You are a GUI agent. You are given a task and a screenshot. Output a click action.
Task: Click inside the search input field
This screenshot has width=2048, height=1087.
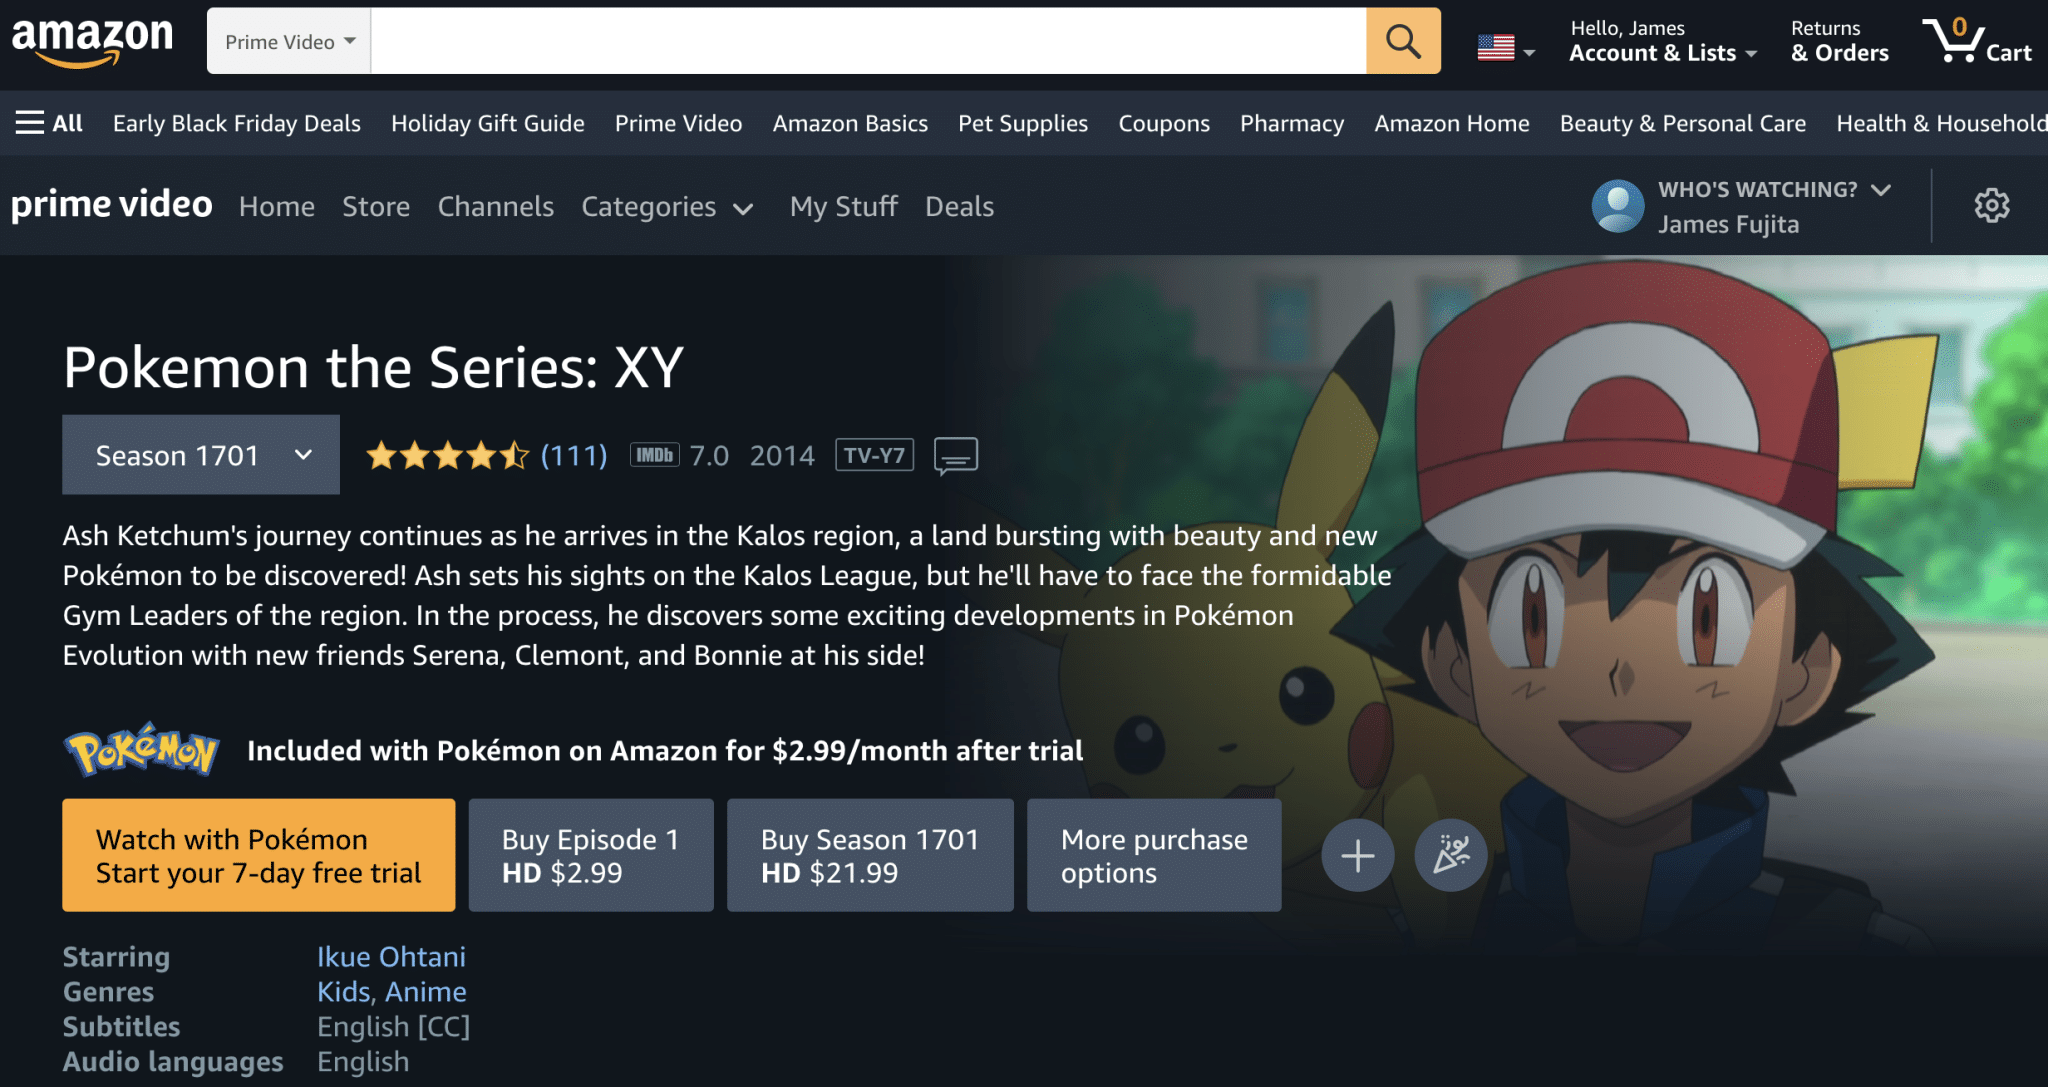click(870, 41)
